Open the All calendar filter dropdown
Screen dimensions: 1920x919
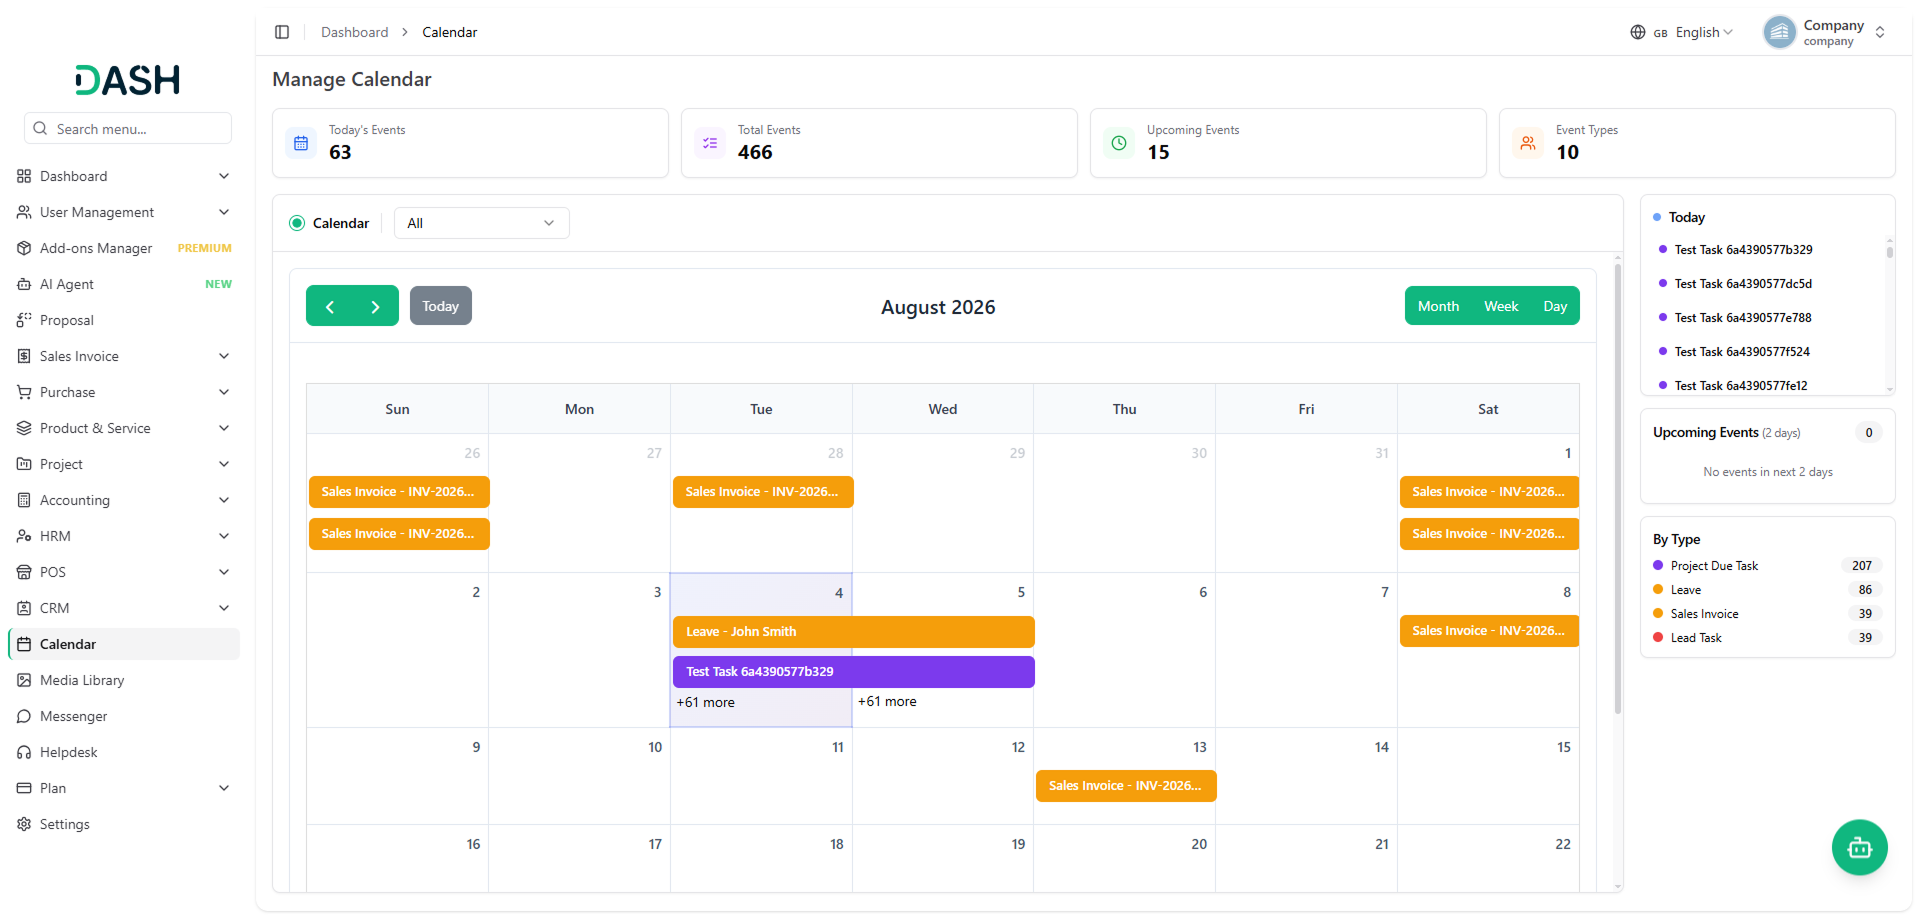[x=481, y=223]
